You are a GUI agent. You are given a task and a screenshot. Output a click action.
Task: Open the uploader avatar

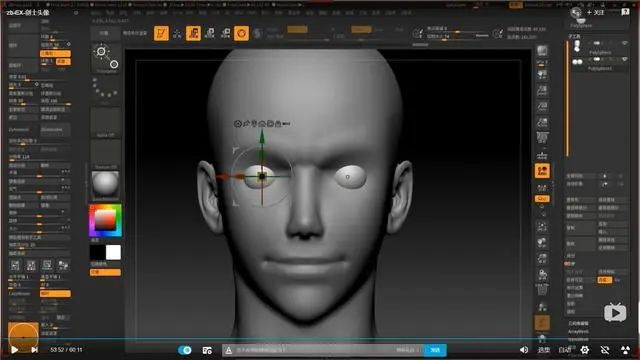[x=576, y=13]
